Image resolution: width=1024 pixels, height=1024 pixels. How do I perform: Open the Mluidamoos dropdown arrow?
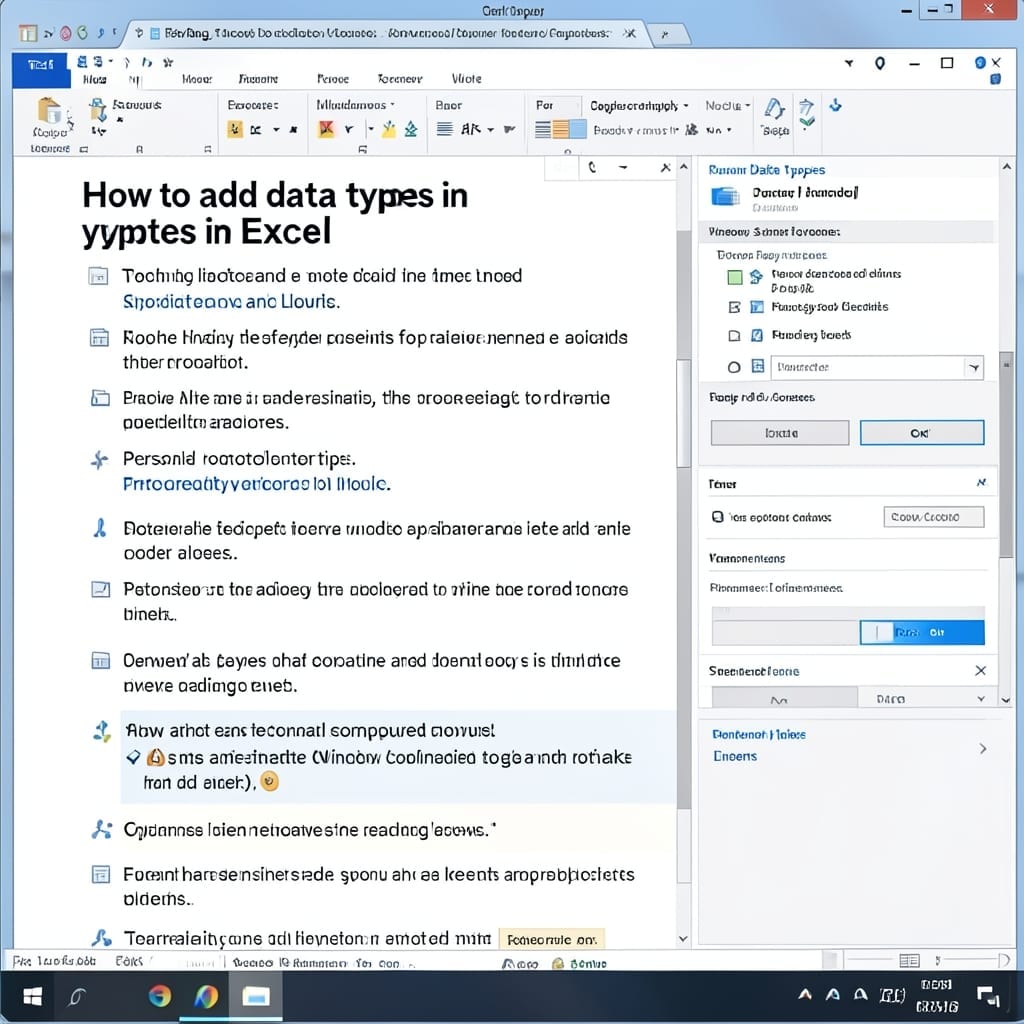(x=392, y=104)
